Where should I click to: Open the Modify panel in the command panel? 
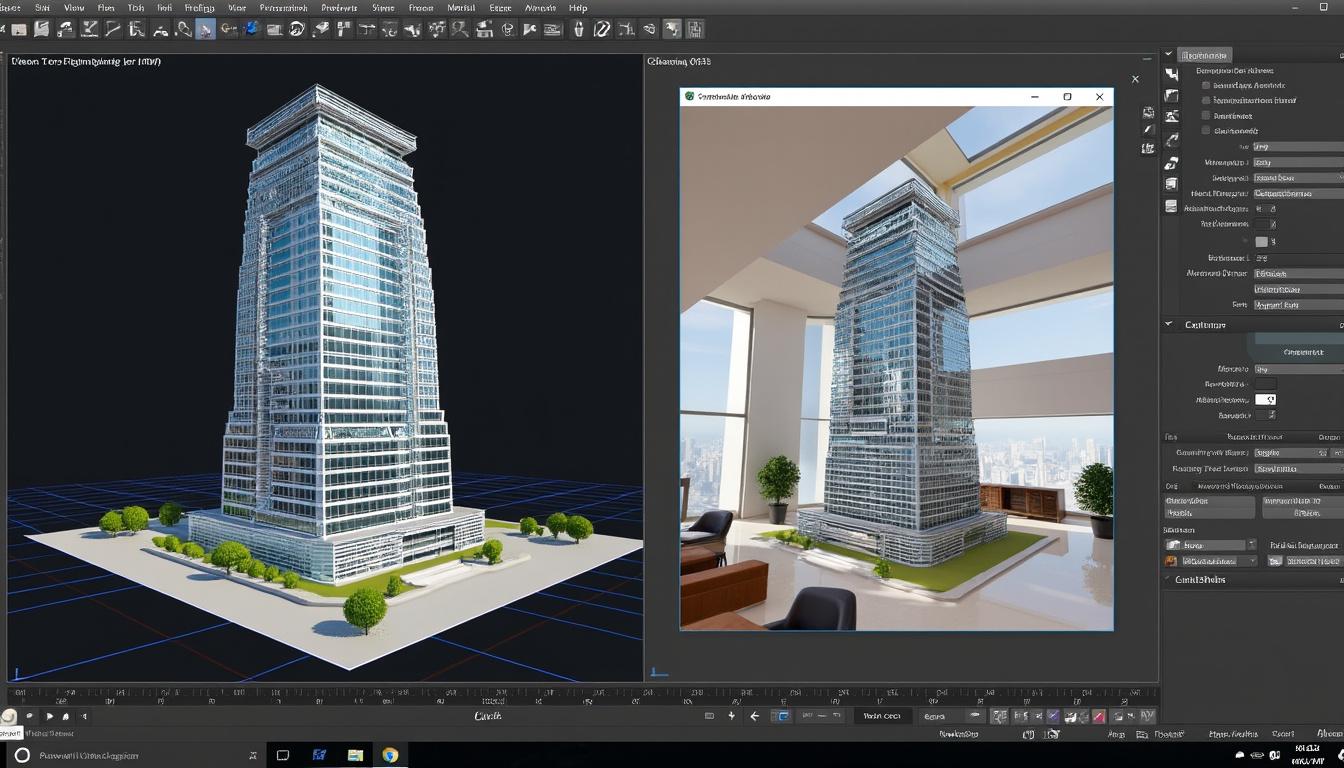pos(1171,95)
